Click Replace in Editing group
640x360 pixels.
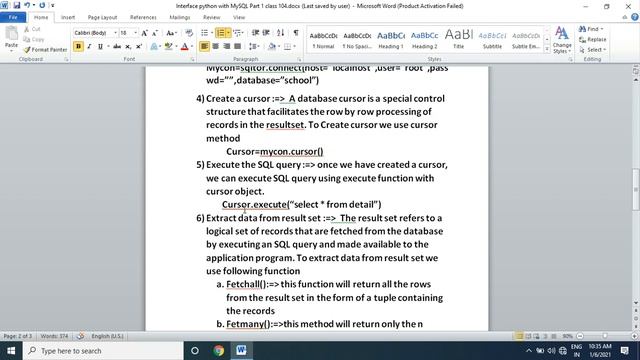593,39
